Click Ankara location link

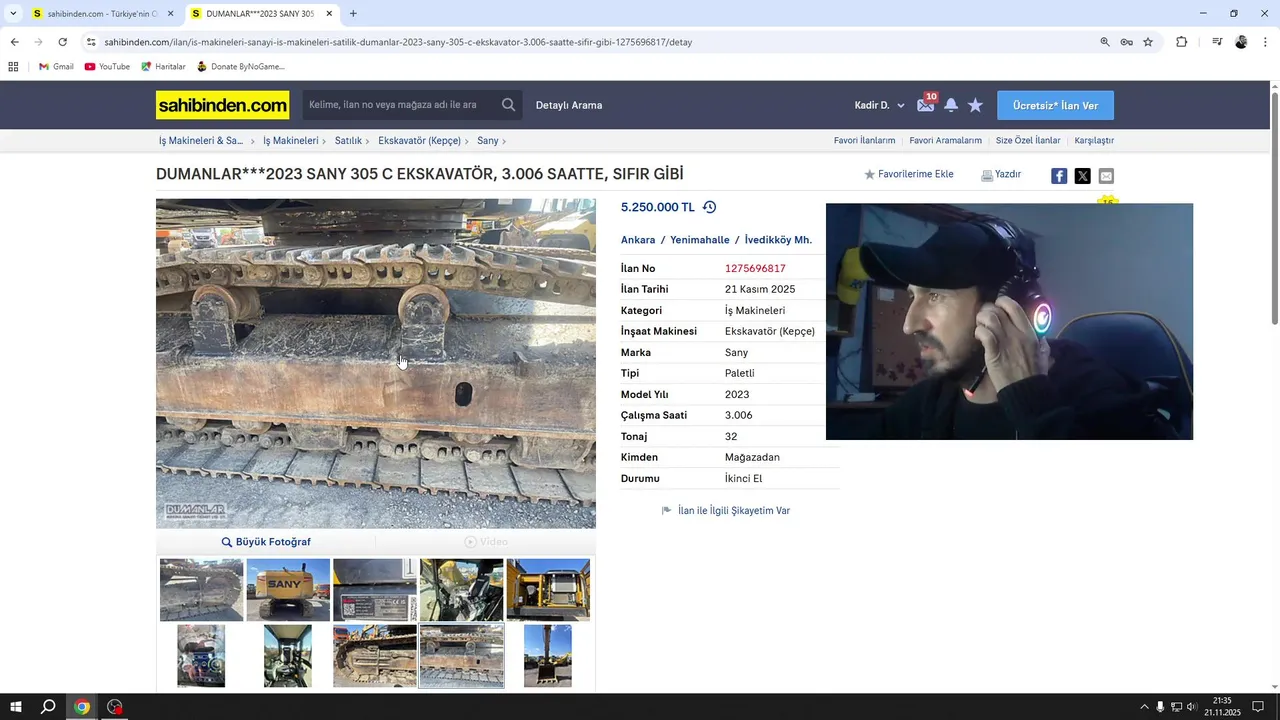click(x=638, y=240)
